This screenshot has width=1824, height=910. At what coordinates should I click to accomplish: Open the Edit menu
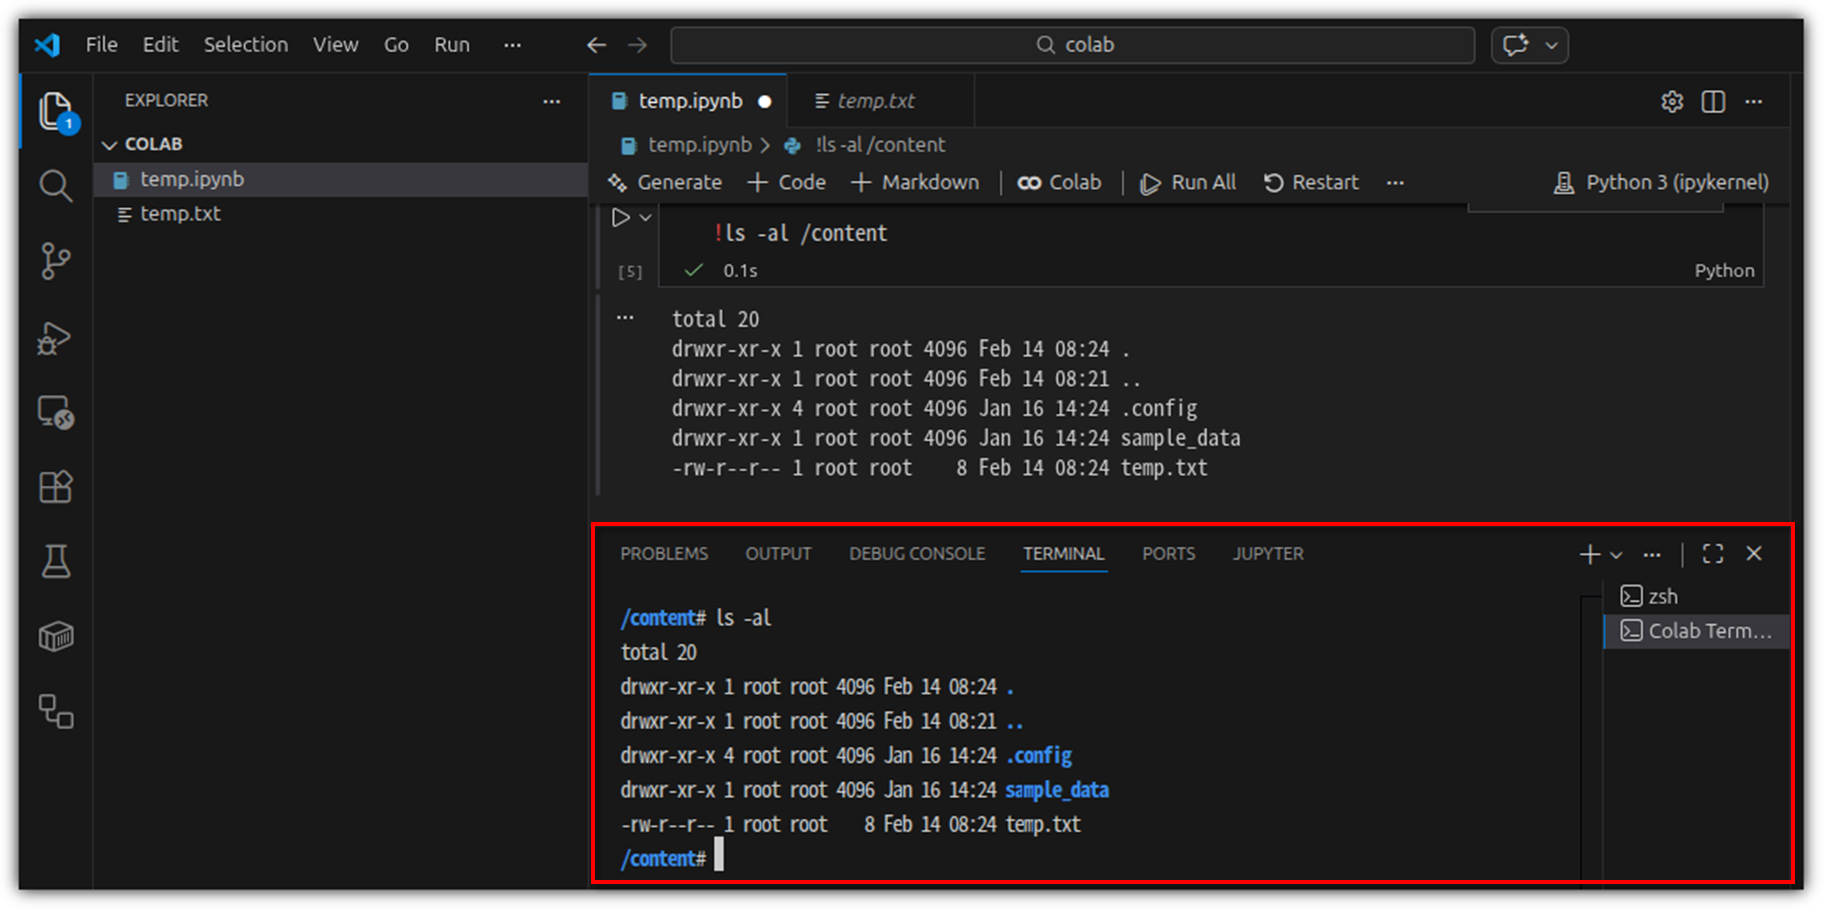click(160, 45)
